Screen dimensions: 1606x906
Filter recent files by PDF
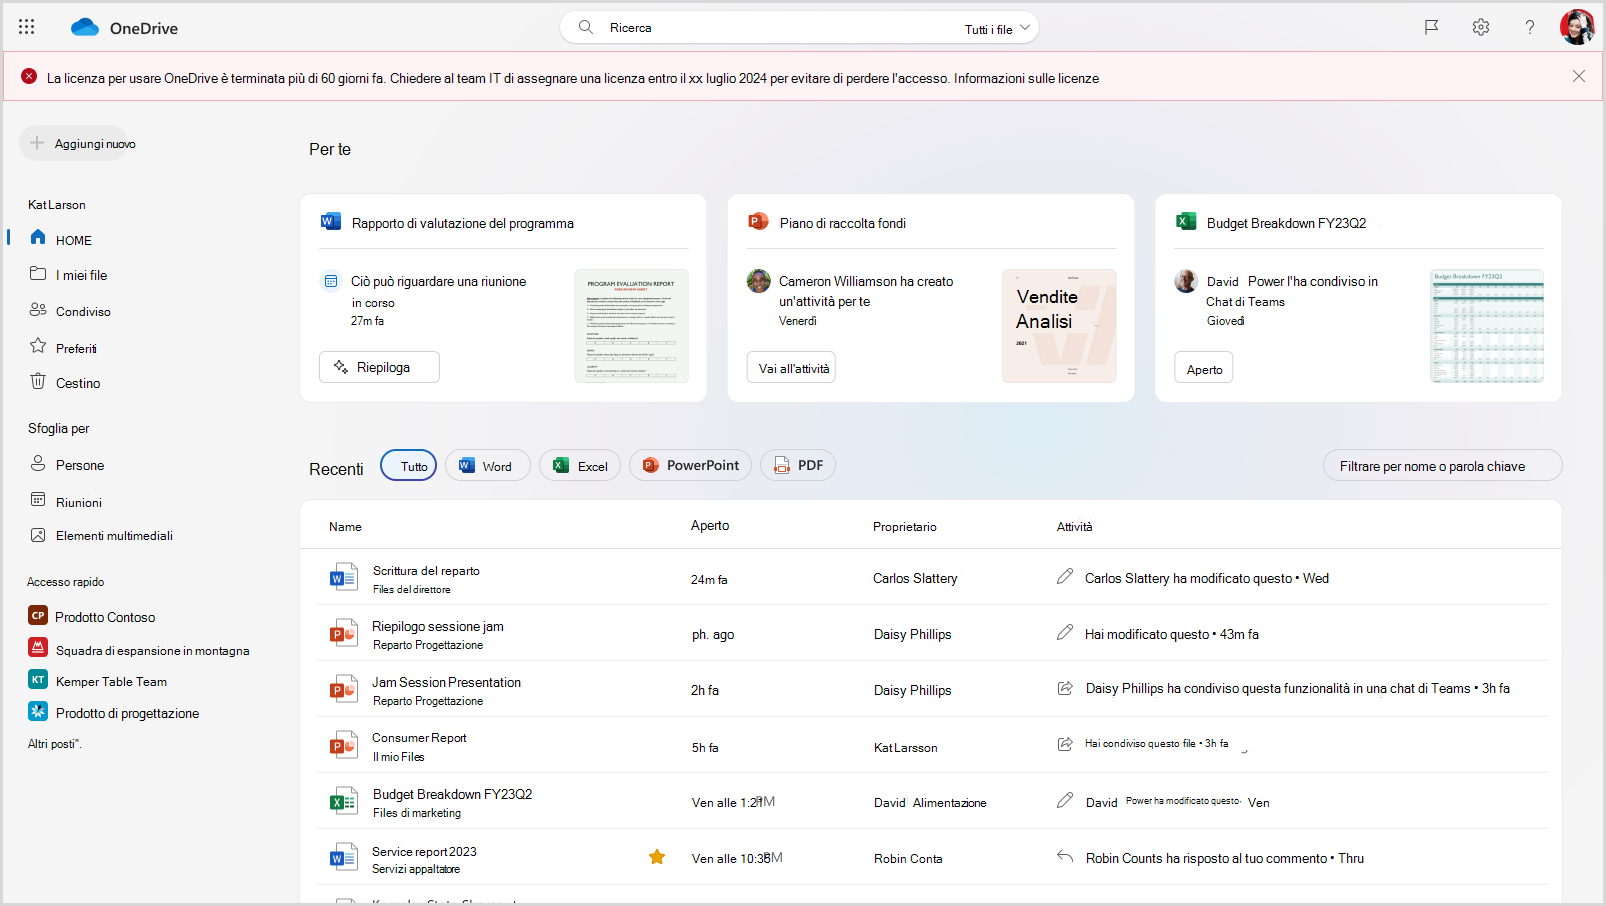(798, 466)
